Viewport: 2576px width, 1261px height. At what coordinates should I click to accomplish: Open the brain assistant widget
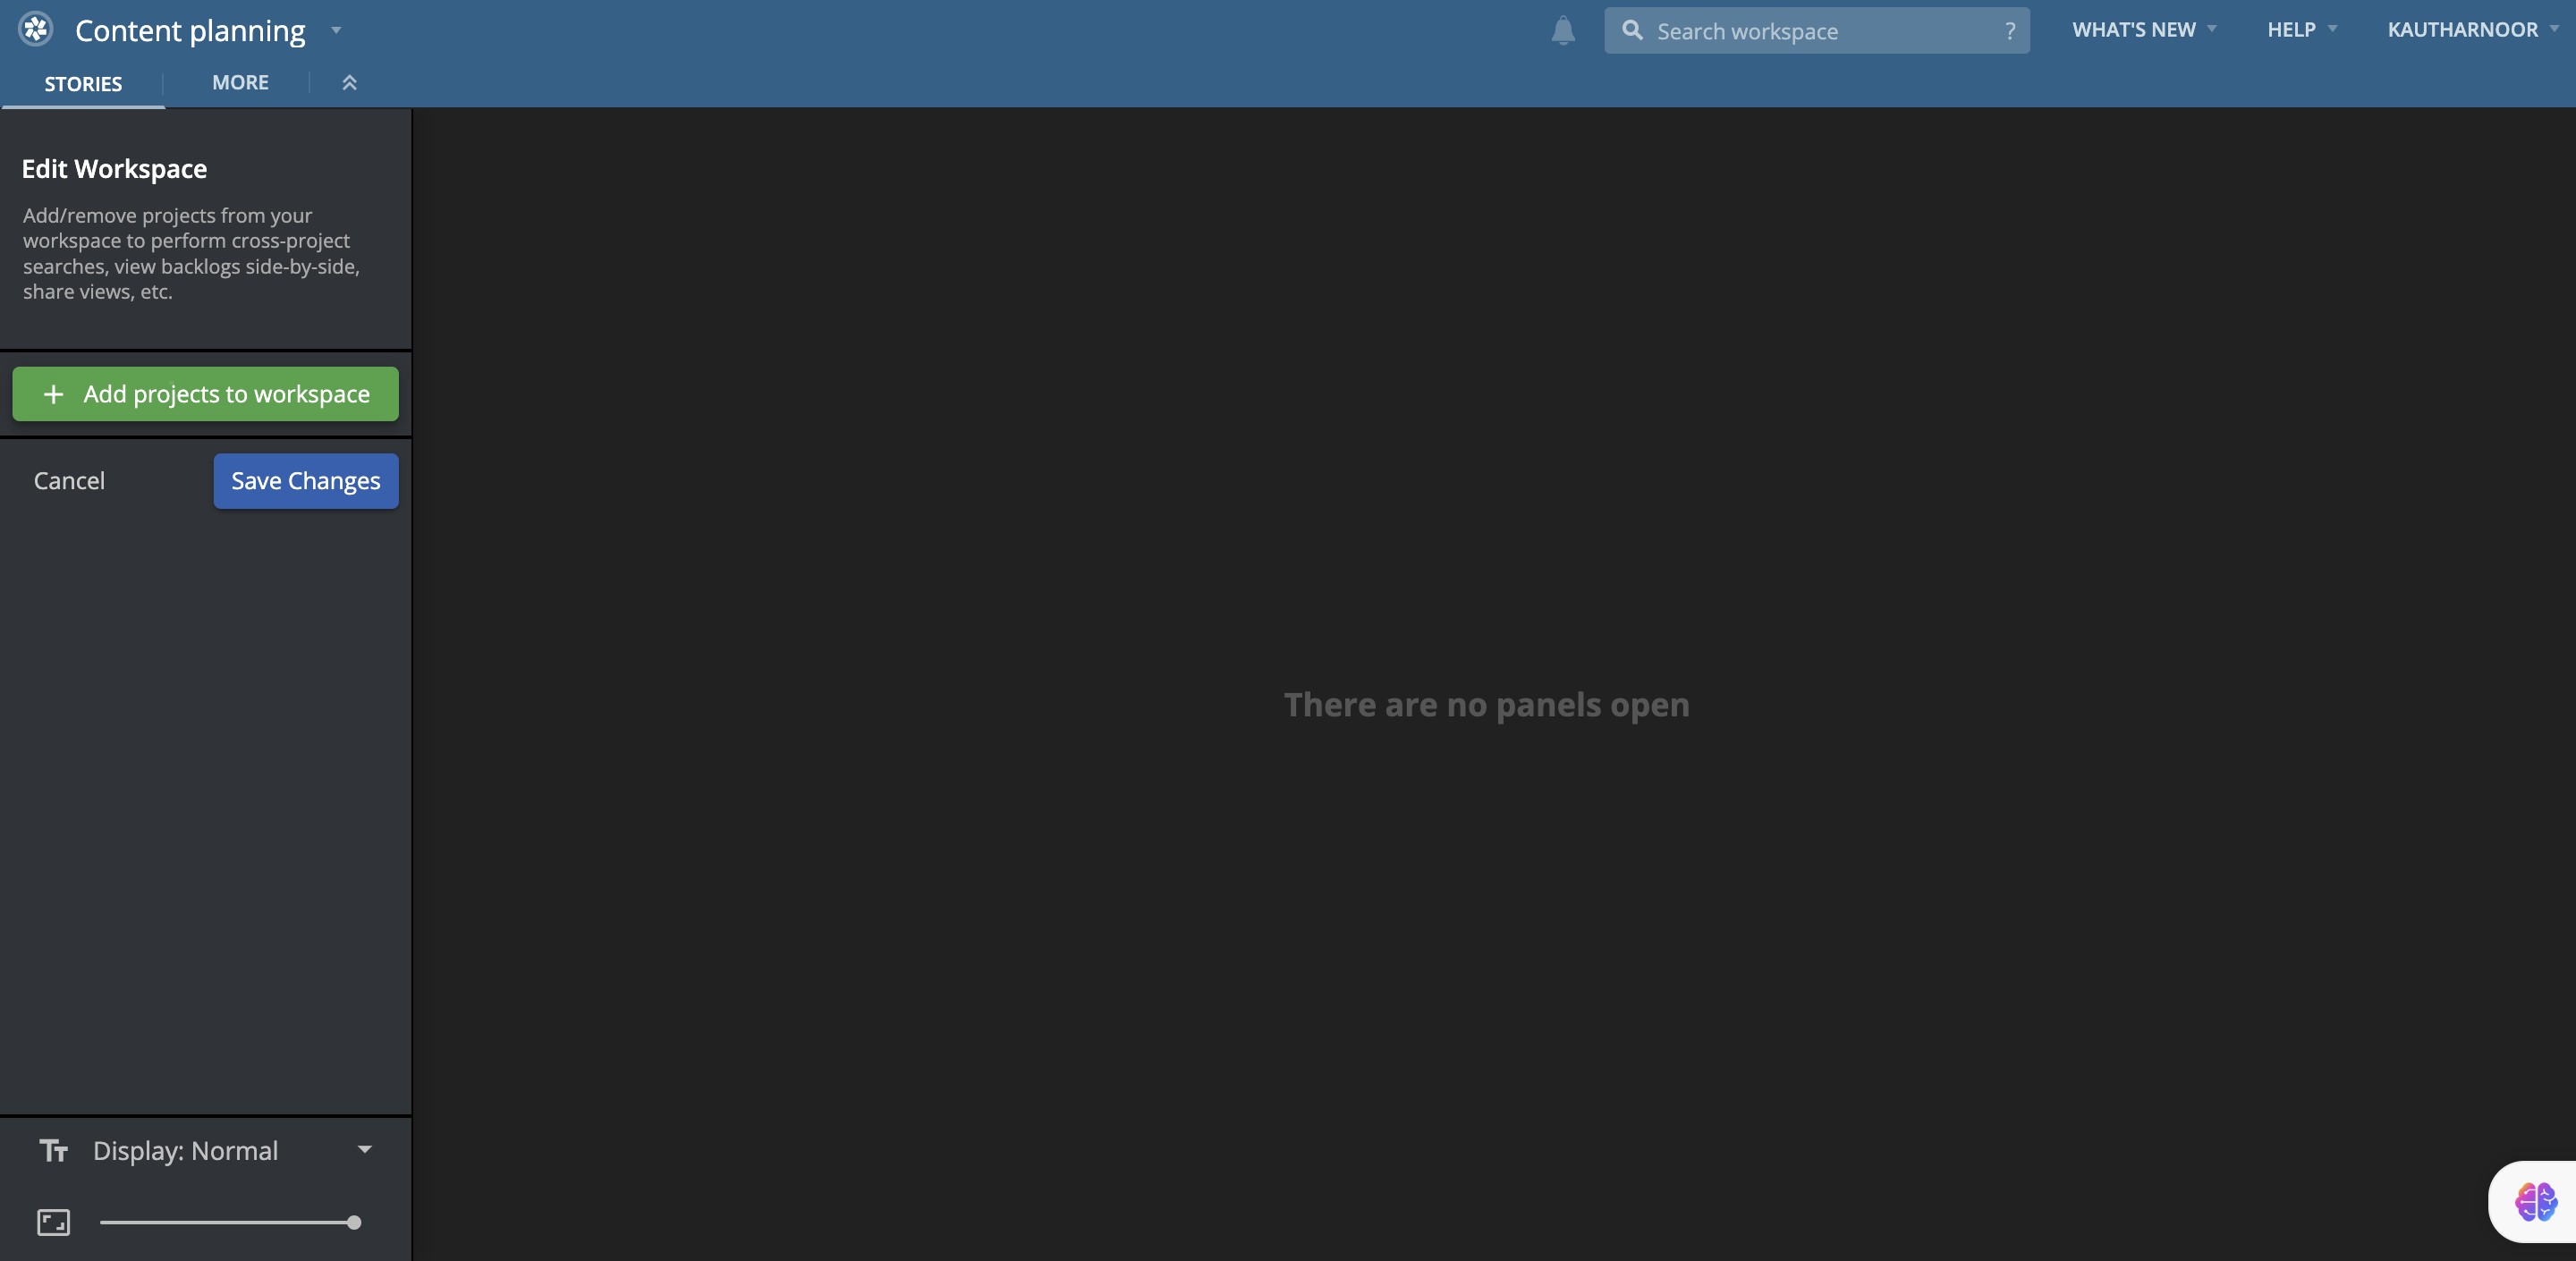coord(2535,1201)
